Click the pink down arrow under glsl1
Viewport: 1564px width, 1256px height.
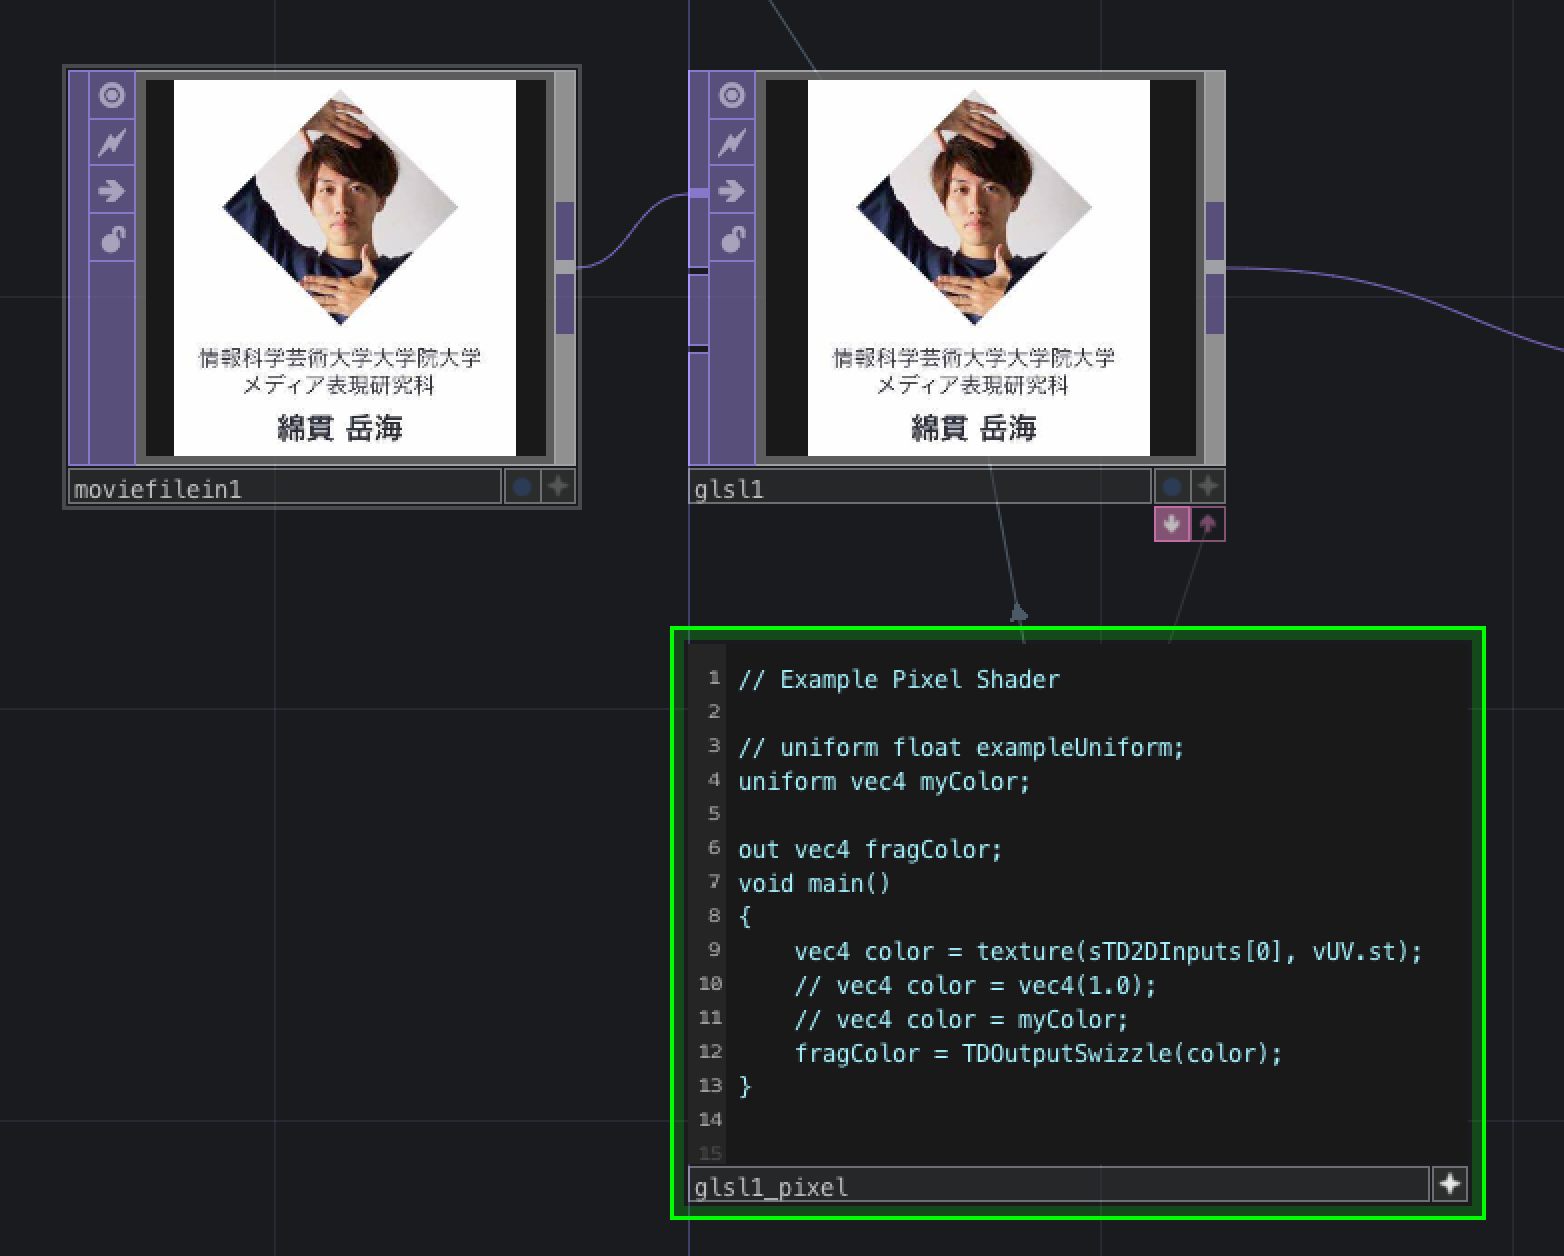[x=1171, y=523]
